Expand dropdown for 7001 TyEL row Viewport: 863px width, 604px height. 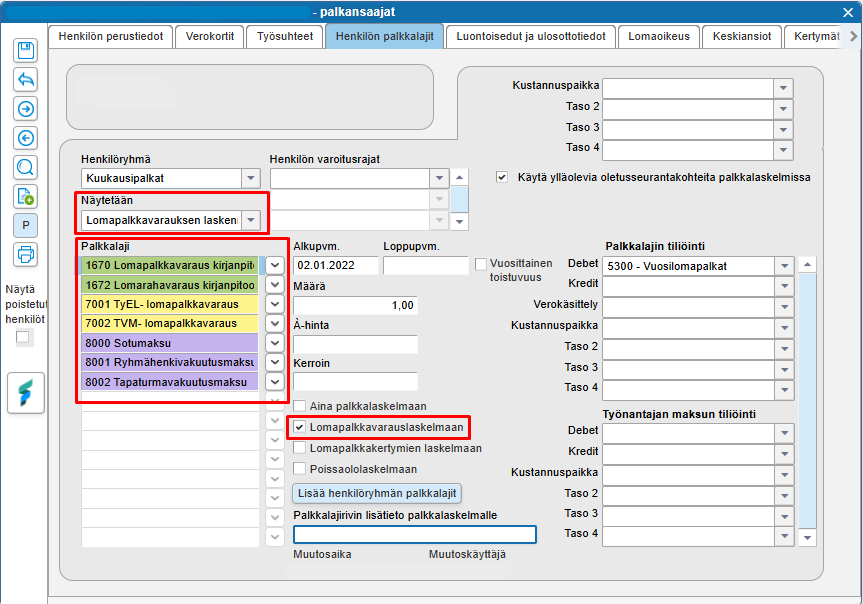(x=275, y=304)
